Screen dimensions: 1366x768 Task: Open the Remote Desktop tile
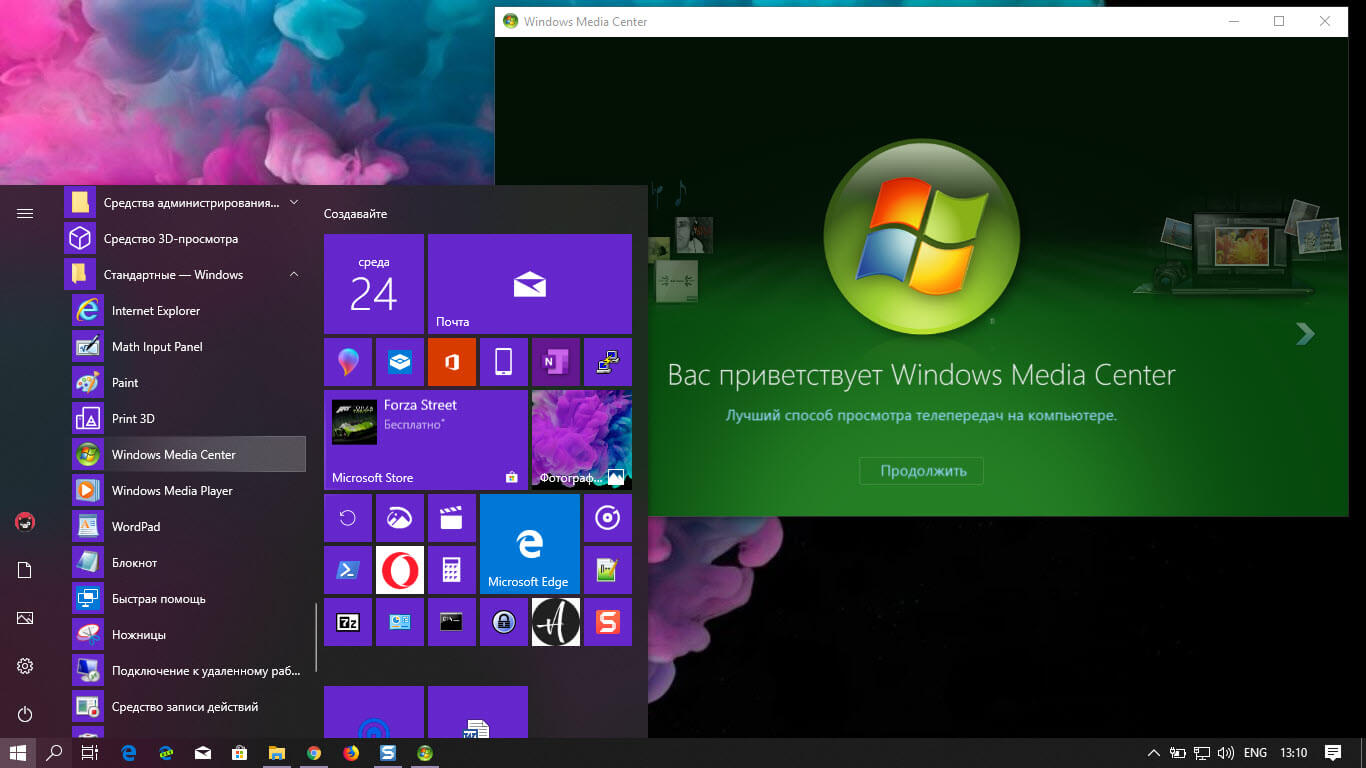click(608, 362)
